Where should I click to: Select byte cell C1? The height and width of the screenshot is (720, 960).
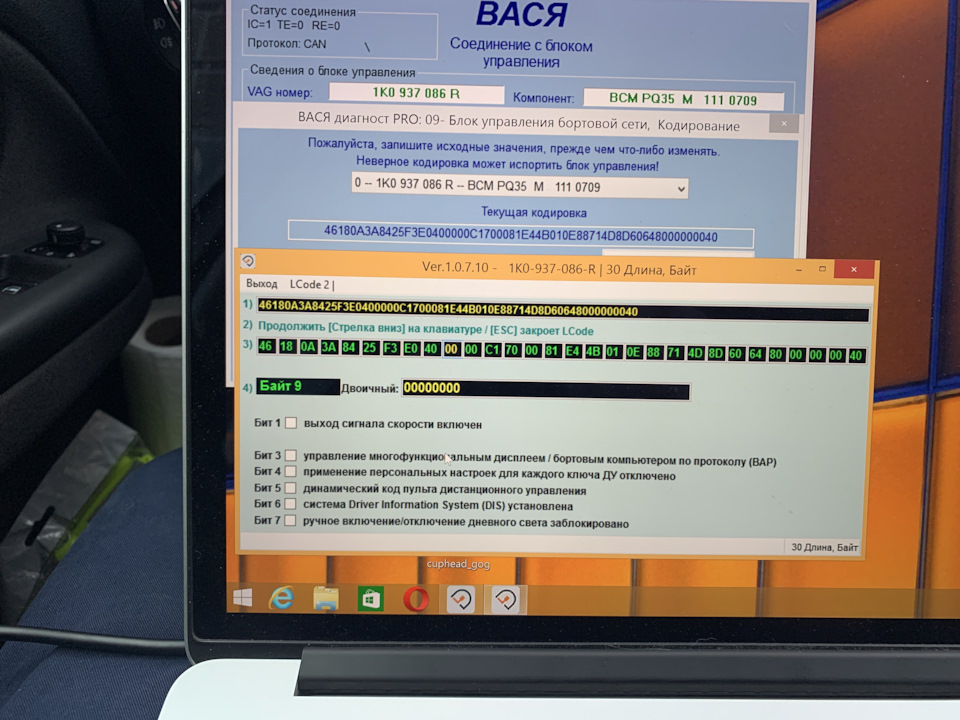tap(492, 350)
